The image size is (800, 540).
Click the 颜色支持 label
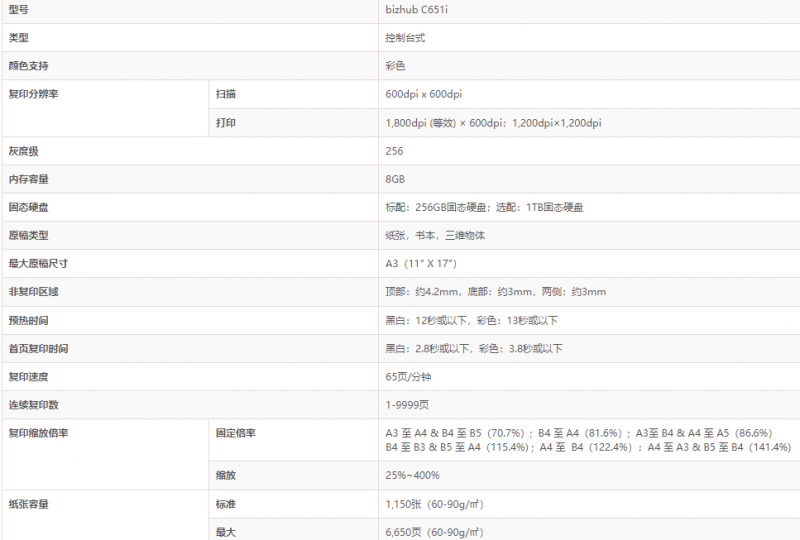[x=28, y=66]
